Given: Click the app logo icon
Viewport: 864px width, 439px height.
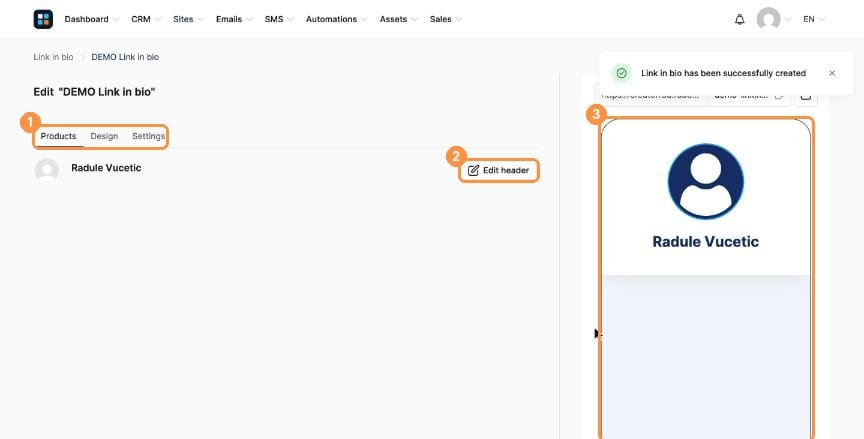Looking at the screenshot, I should click(x=43, y=19).
